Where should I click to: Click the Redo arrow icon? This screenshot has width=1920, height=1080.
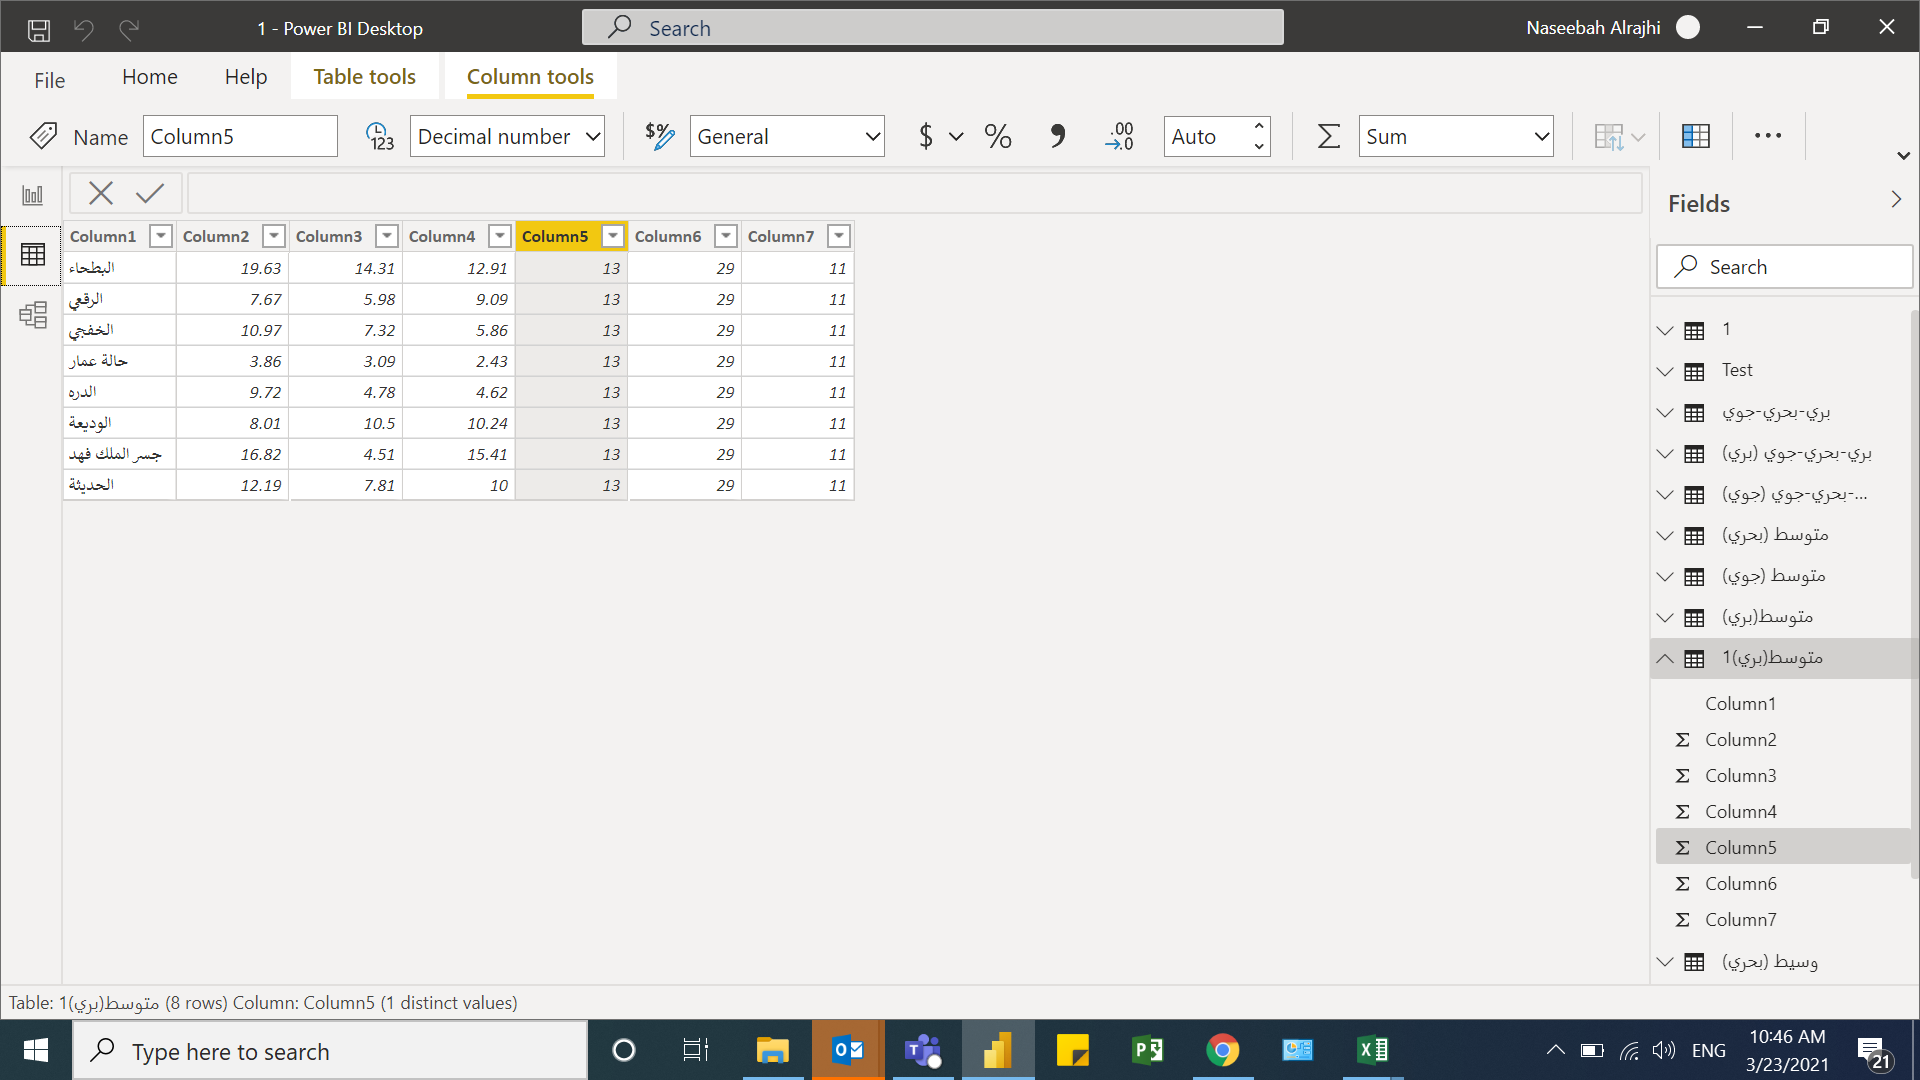tap(129, 29)
